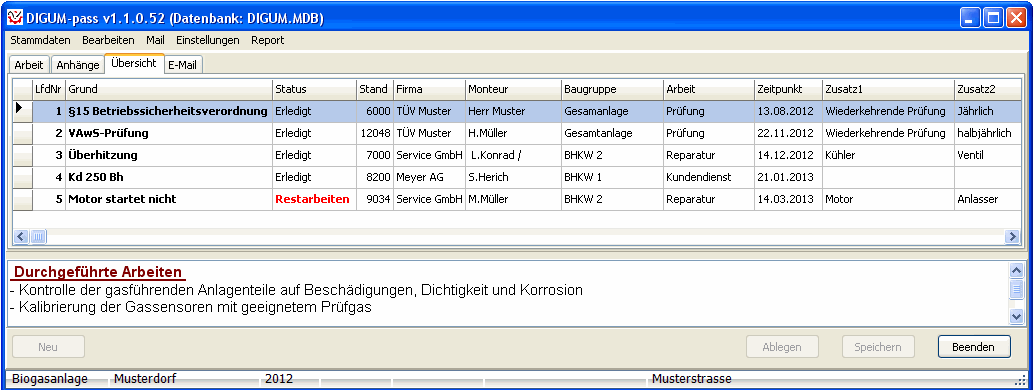
Task: Select the 'Überhitzung' row
Action: [x=517, y=156]
